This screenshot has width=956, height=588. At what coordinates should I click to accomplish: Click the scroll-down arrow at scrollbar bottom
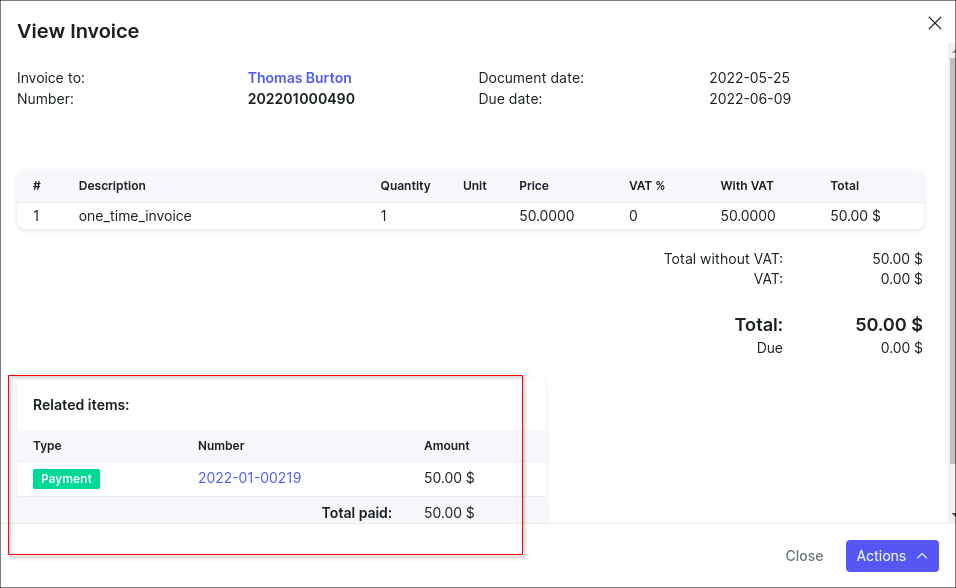coord(952,514)
